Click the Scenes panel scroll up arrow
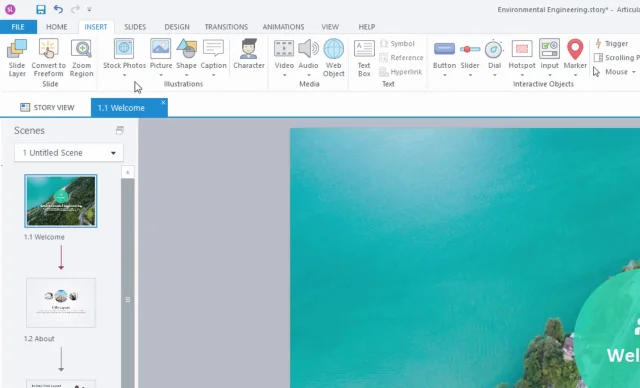The image size is (640, 388). click(128, 172)
